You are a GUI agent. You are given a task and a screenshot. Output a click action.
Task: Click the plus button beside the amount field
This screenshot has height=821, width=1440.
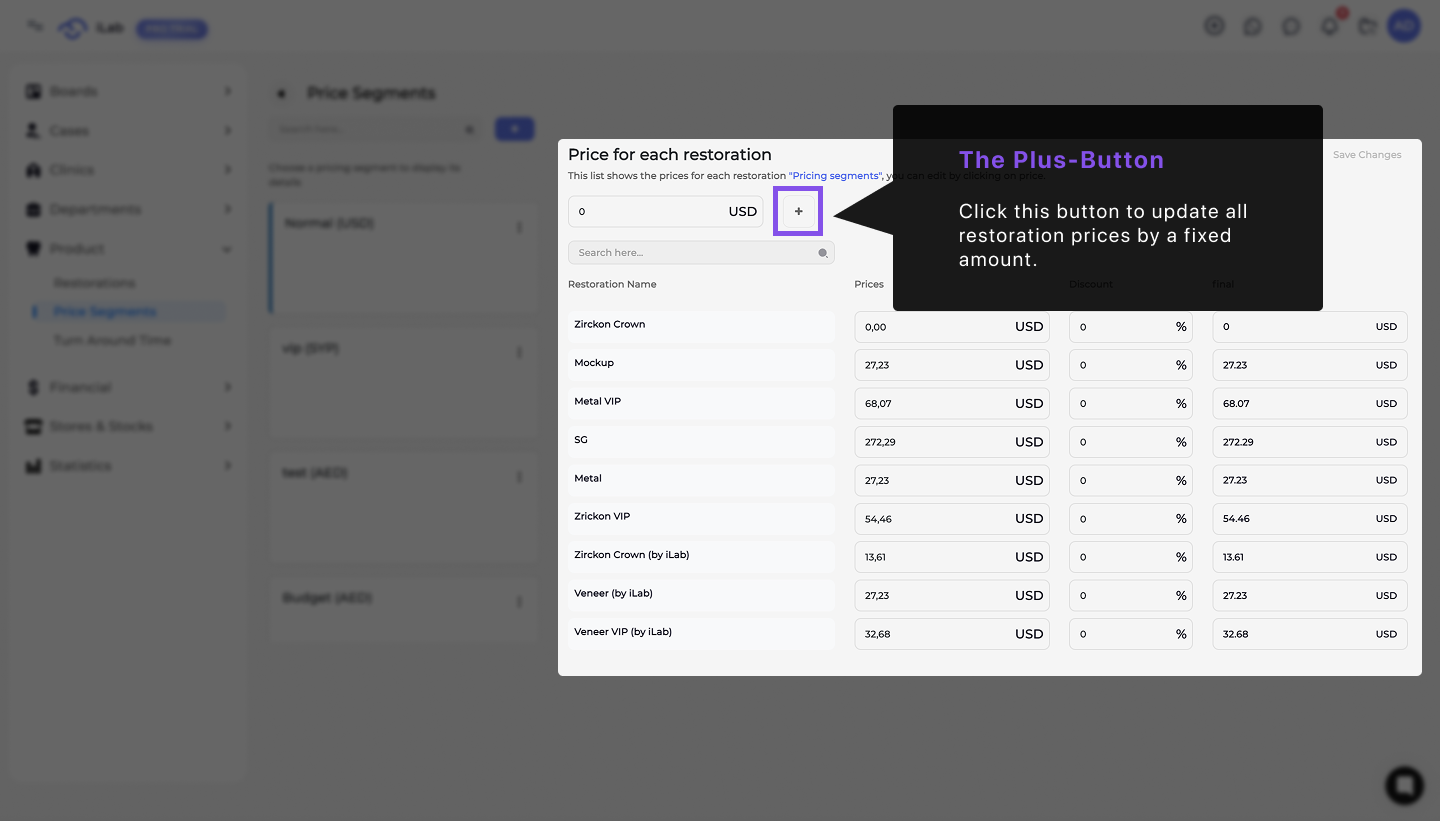pyautogui.click(x=798, y=211)
